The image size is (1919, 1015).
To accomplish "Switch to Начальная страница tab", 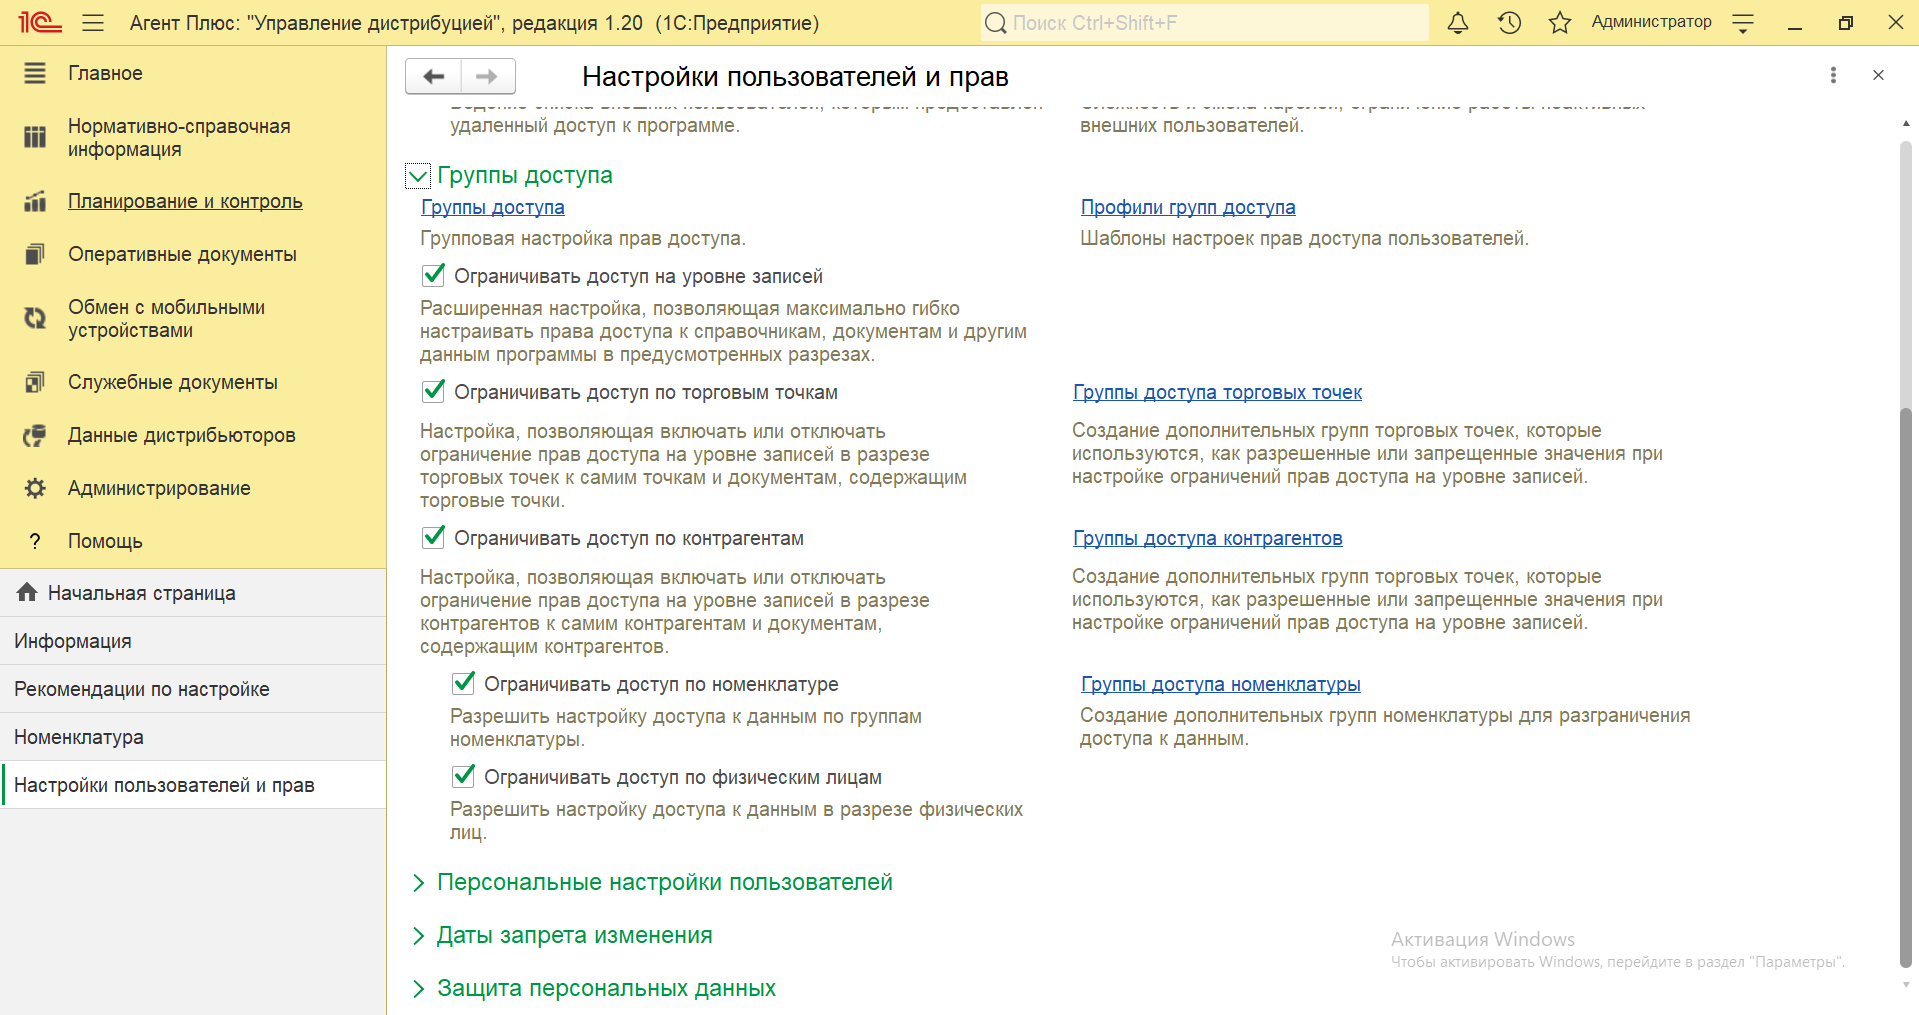I will (193, 593).
